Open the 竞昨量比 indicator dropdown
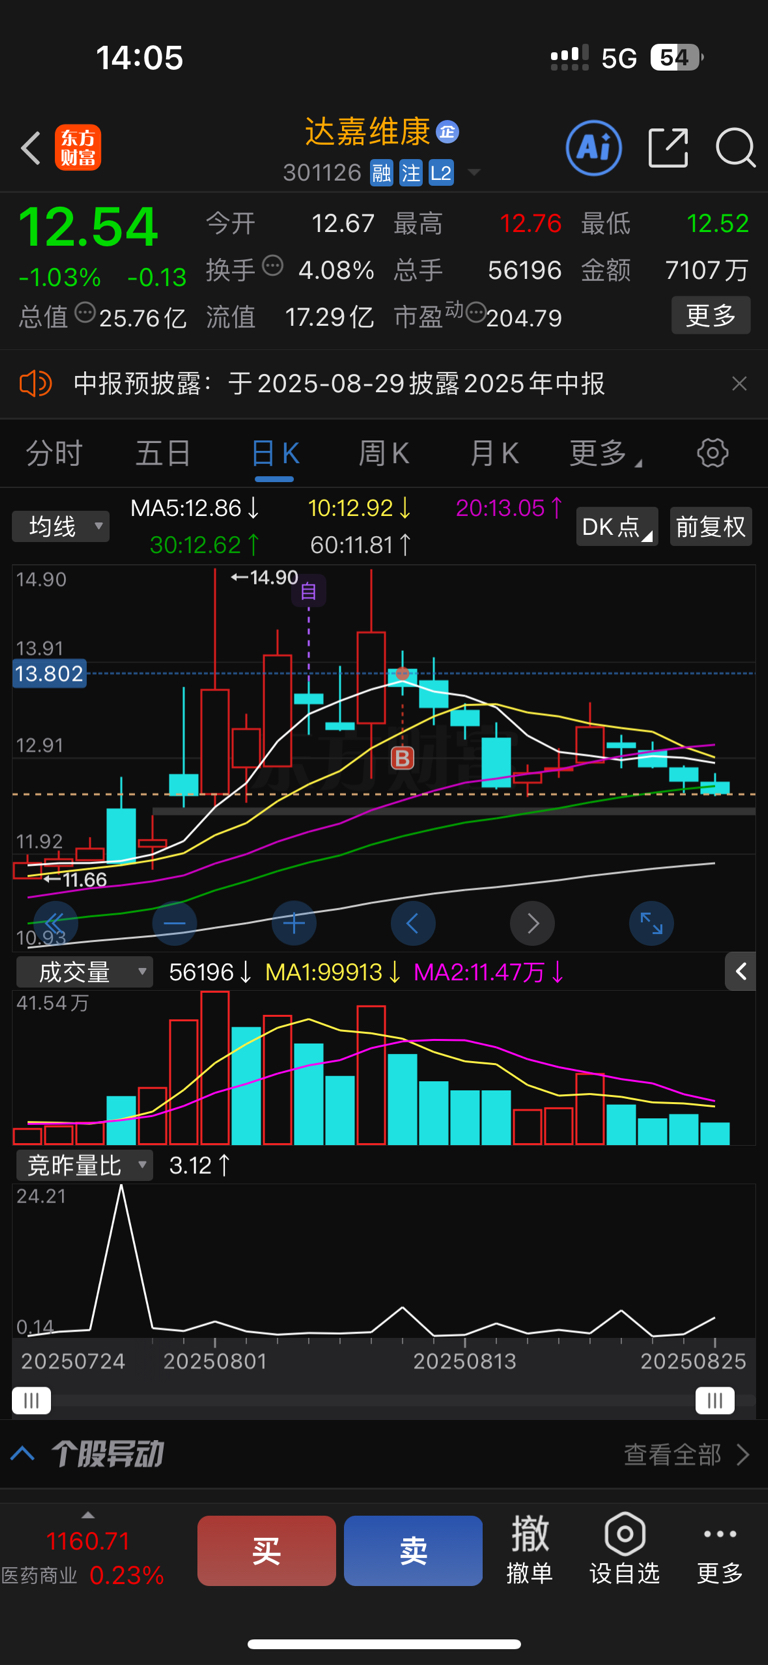Screen dimensions: 769x1665 pos(85,1165)
